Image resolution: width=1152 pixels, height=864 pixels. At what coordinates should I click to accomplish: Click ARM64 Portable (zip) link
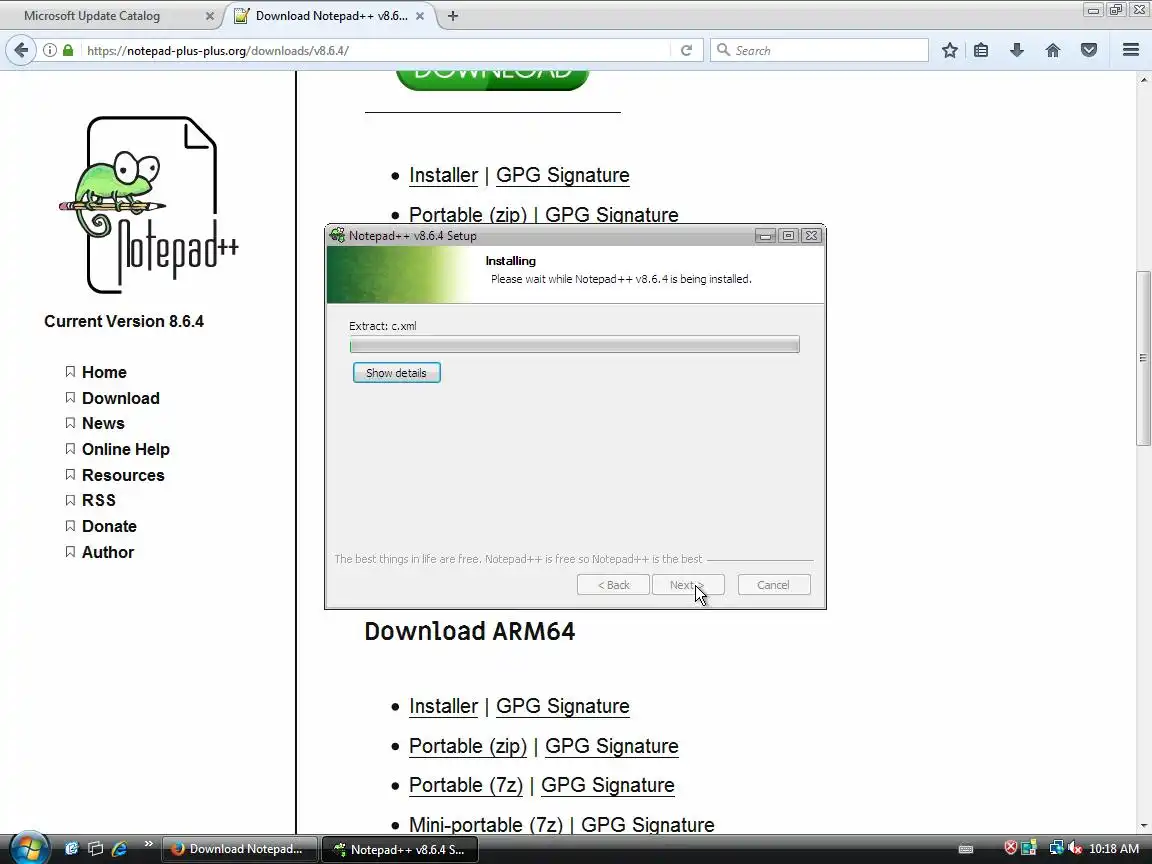click(467, 746)
